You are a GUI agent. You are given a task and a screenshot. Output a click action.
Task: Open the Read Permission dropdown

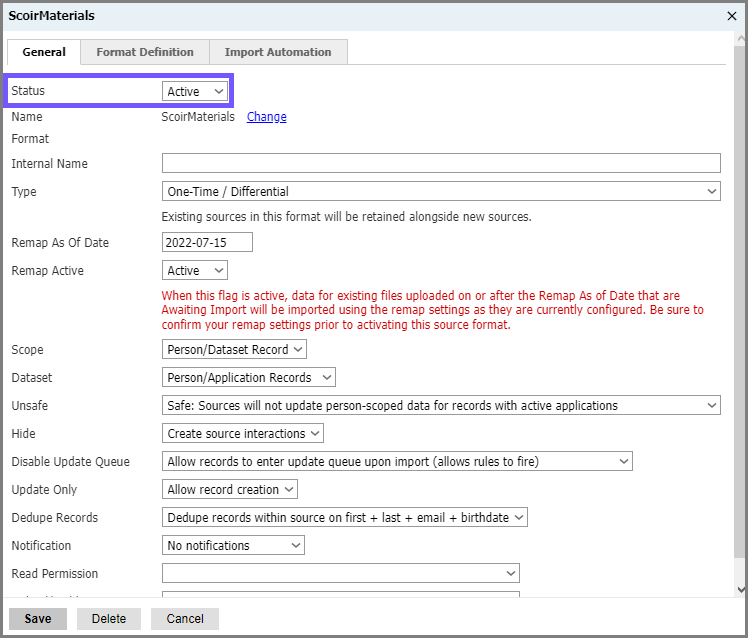tap(341, 573)
